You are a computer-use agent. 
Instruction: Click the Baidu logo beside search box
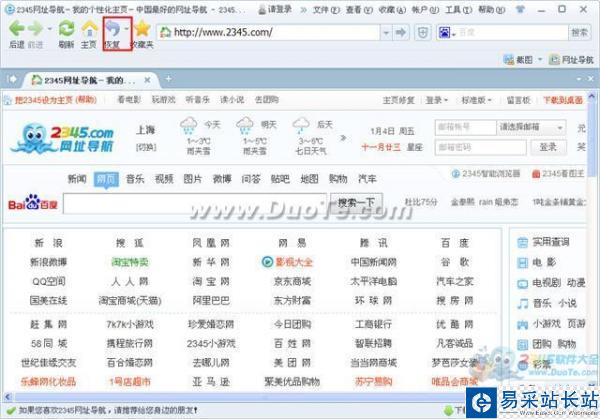click(x=33, y=203)
